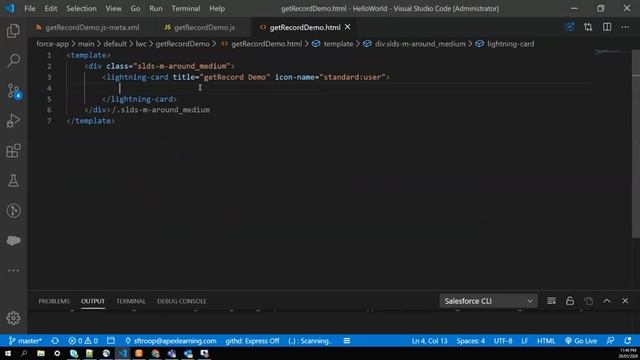Click the master branch in status bar
640x360 pixels.
point(25,341)
